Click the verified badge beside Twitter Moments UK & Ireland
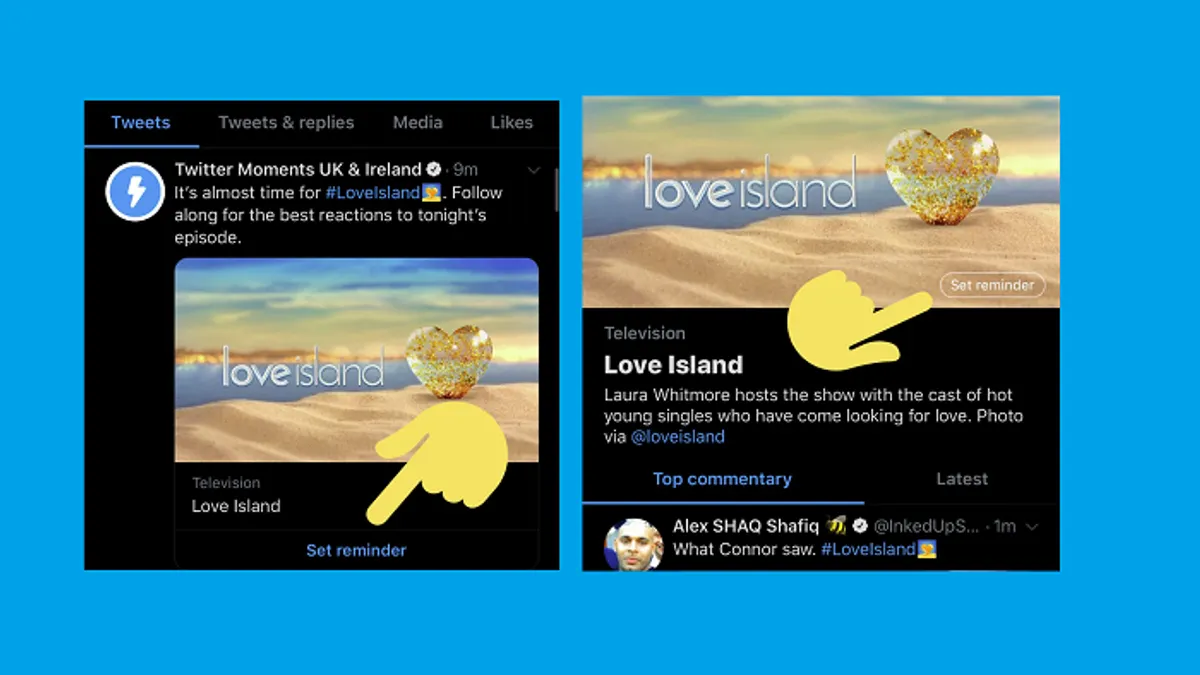The image size is (1200, 675). [434, 169]
